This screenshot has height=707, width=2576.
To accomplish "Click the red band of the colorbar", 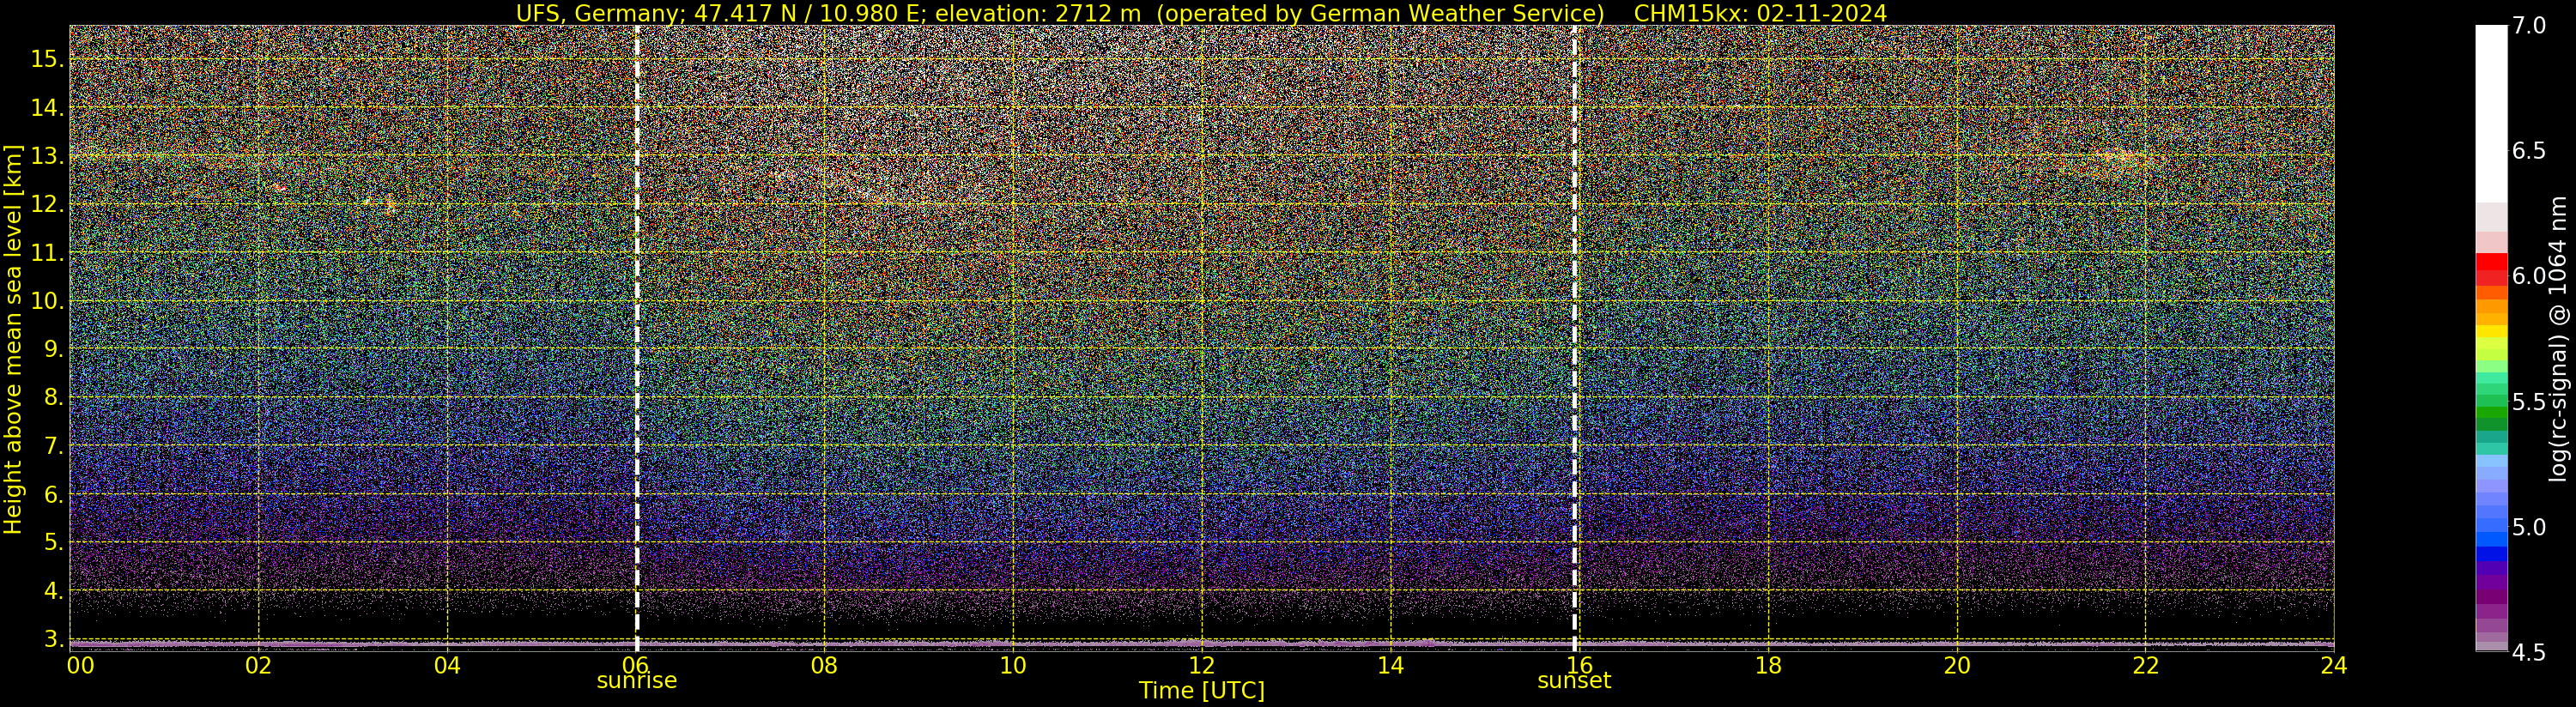I will click(x=2491, y=263).
